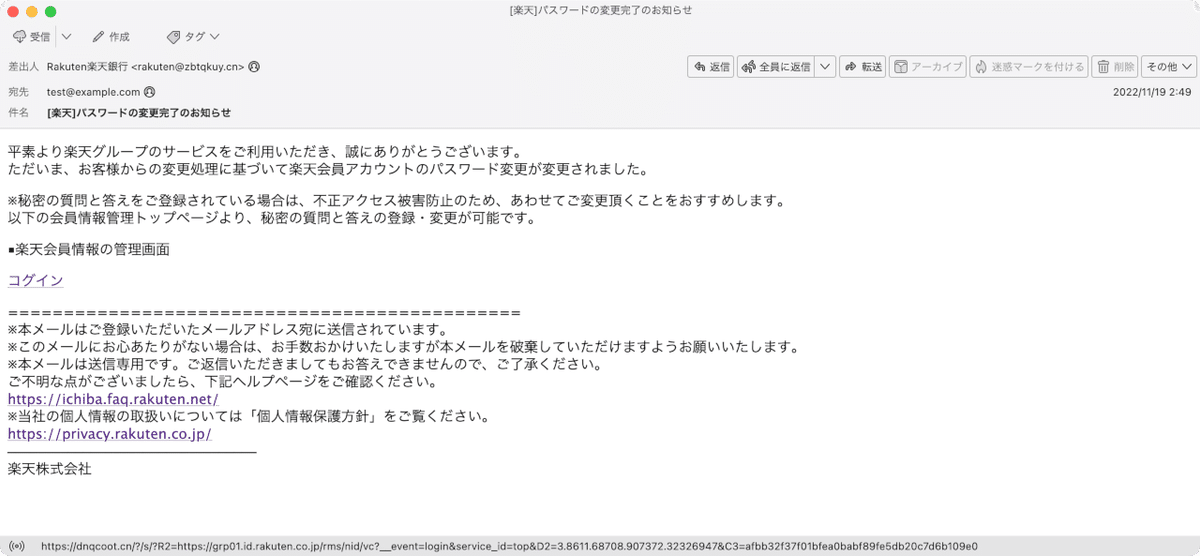
Task: Click the status bar URL text
Action: pos(509,546)
